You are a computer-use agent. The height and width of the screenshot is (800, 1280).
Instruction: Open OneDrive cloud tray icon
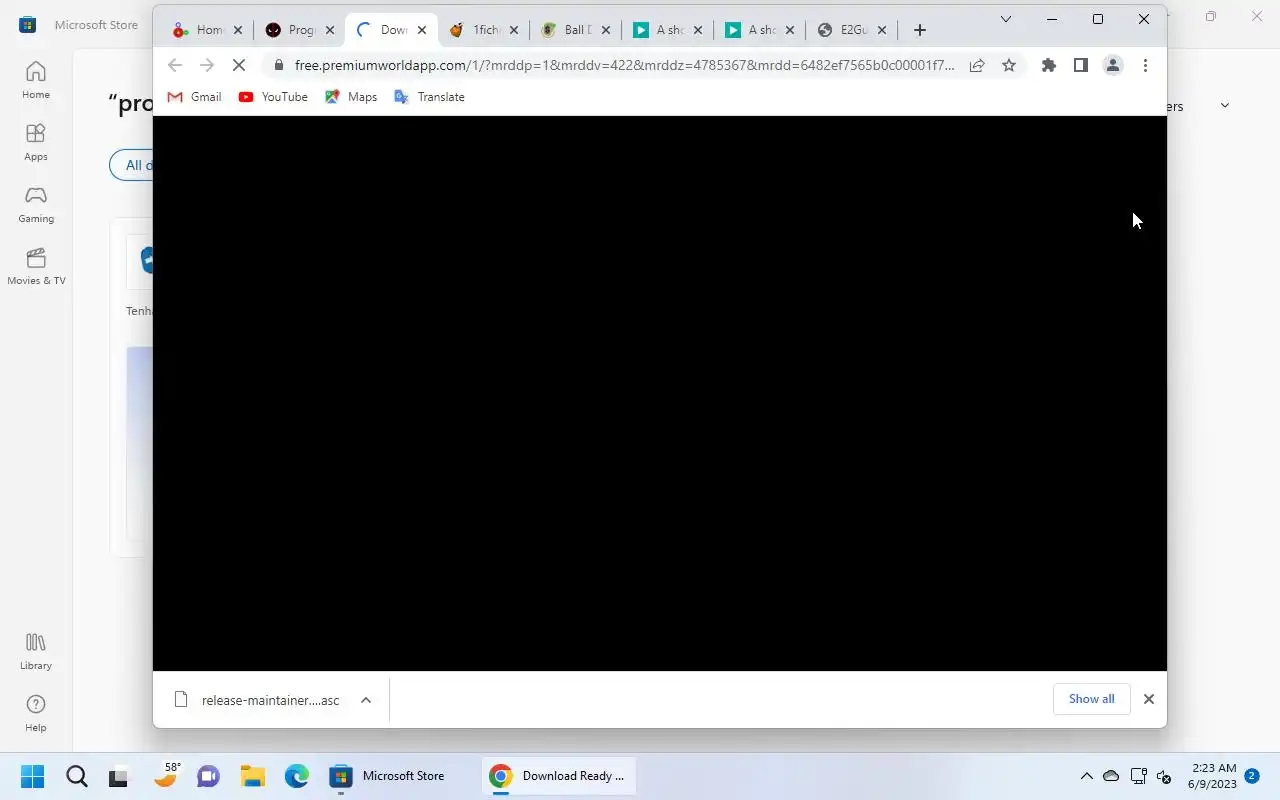1111,776
